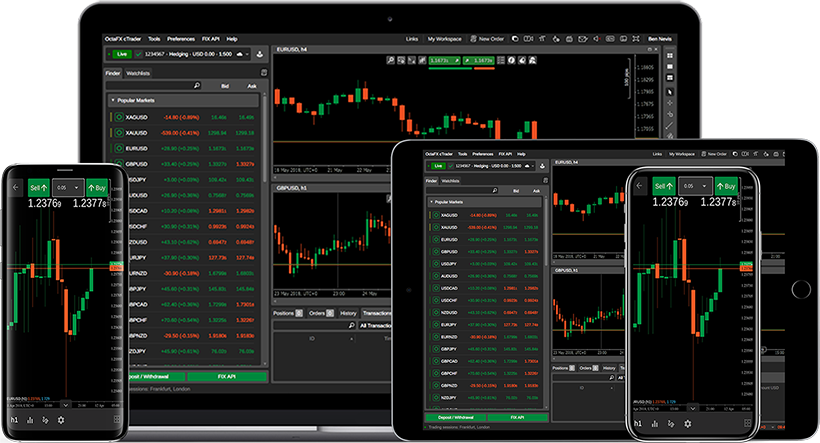Click green buy price button on laptop chart
The width and height of the screenshot is (820, 443).
click(479, 61)
